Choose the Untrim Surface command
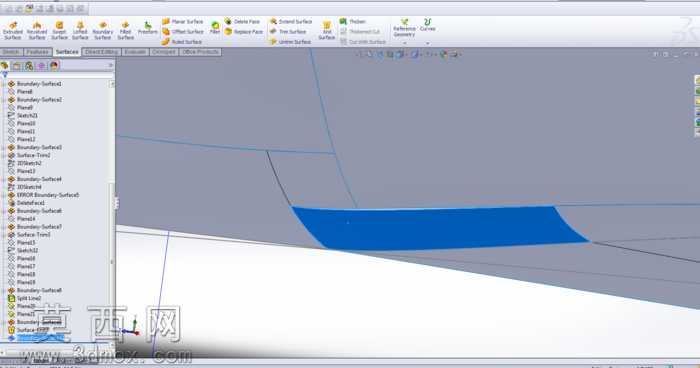 coord(290,42)
